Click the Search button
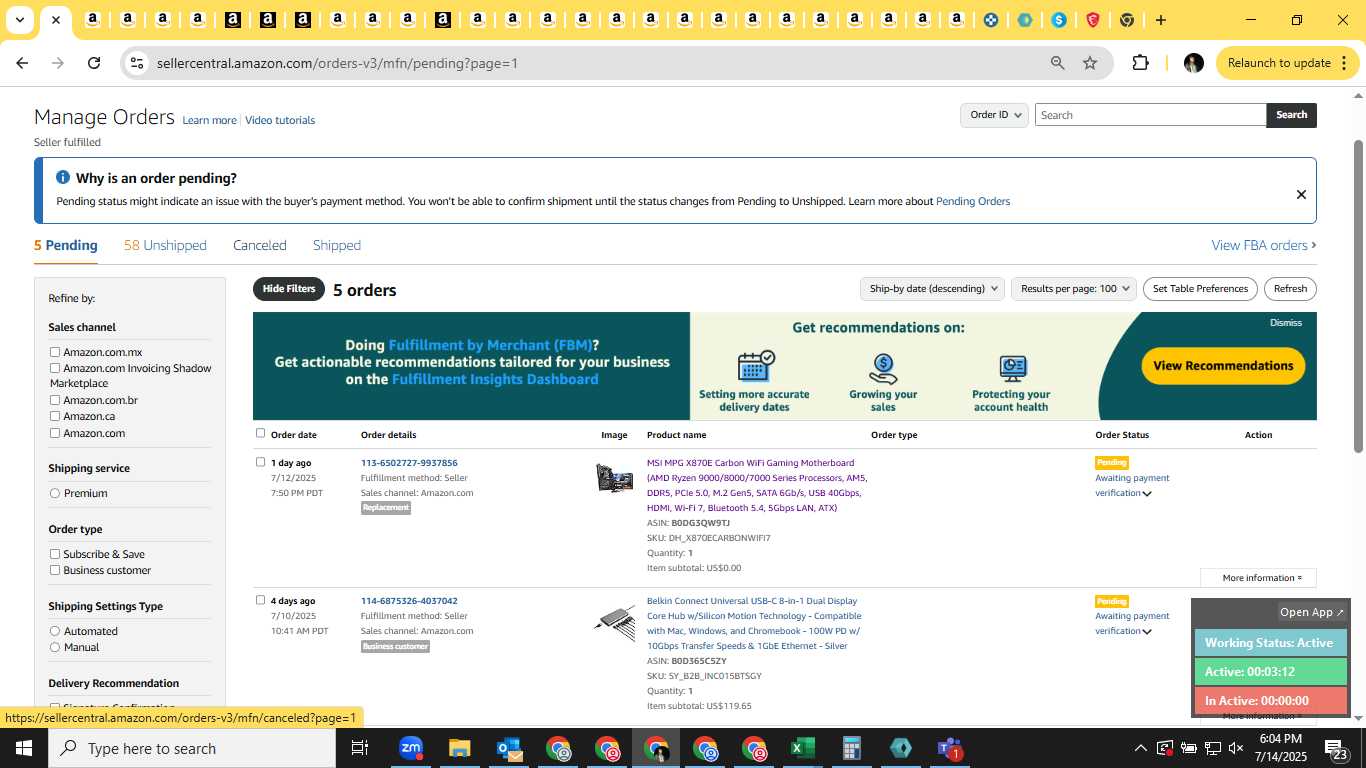Viewport: 1366px width, 768px height. point(1291,115)
